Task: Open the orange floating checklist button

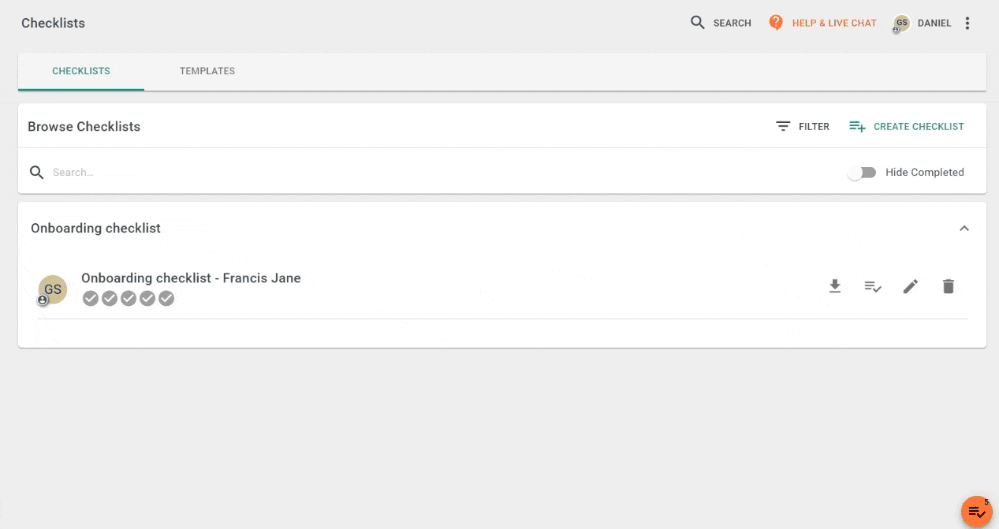Action: 977,511
